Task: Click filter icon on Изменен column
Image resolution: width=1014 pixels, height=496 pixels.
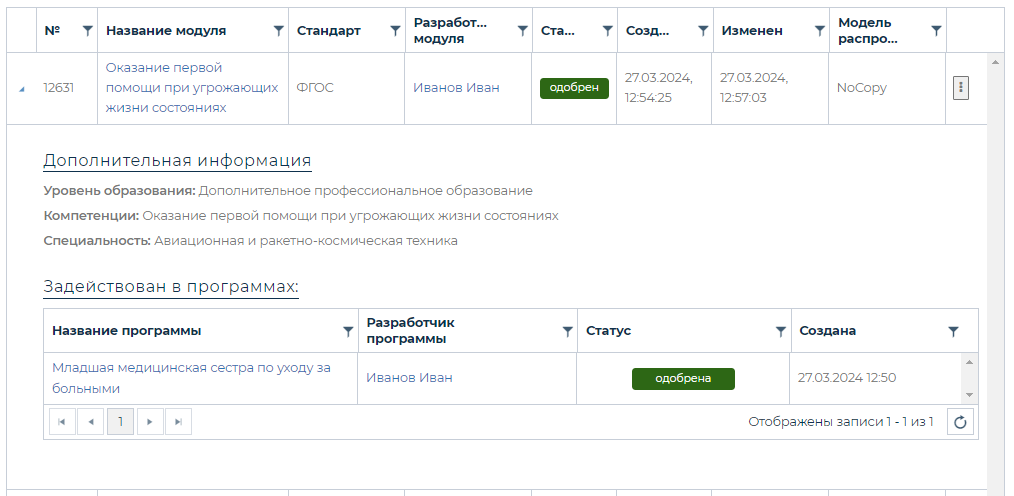Action: 817,31
